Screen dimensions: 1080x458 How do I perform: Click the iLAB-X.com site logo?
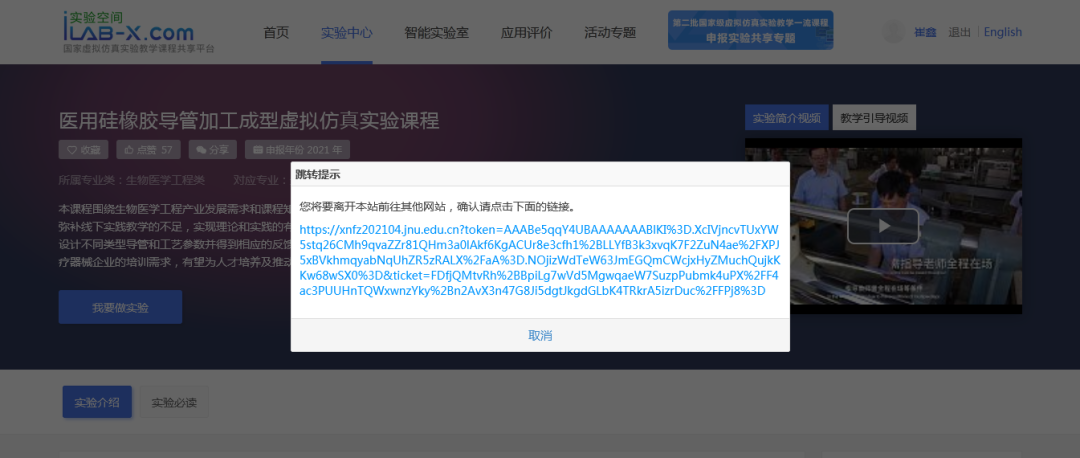(138, 32)
